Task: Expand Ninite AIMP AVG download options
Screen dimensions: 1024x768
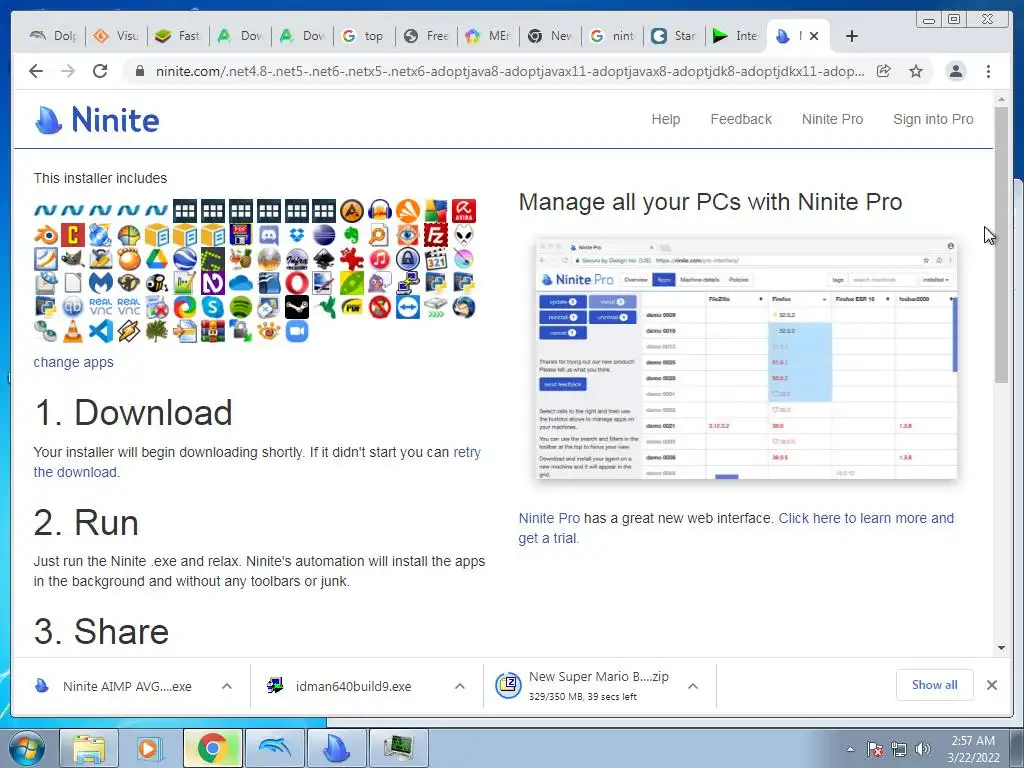Action: tap(227, 686)
